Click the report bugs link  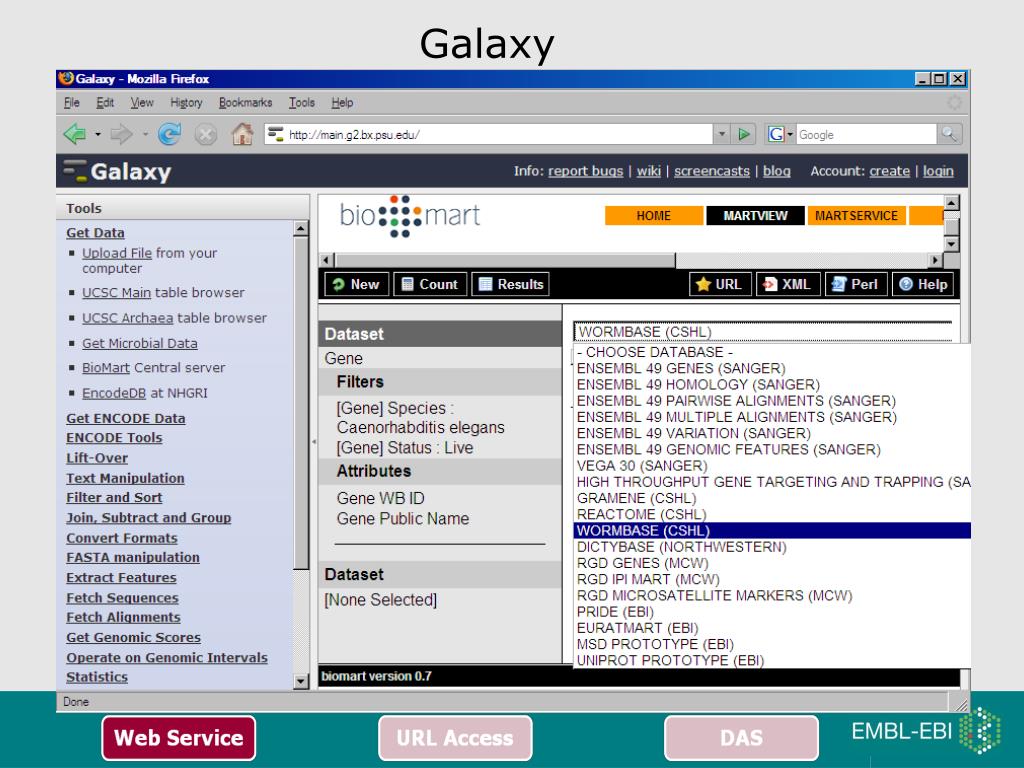[x=585, y=171]
